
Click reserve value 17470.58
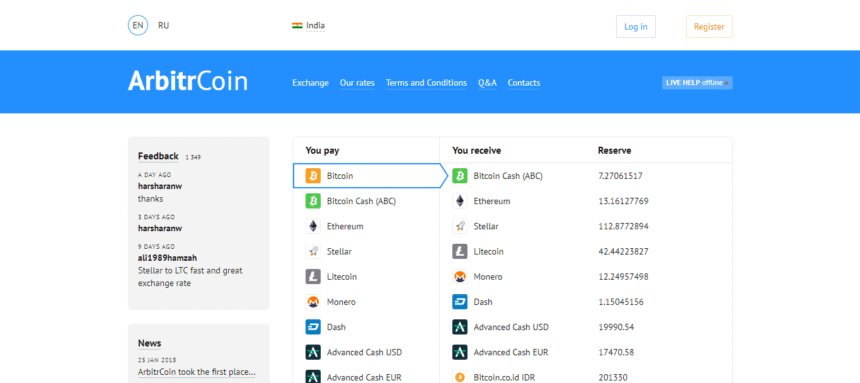click(616, 353)
